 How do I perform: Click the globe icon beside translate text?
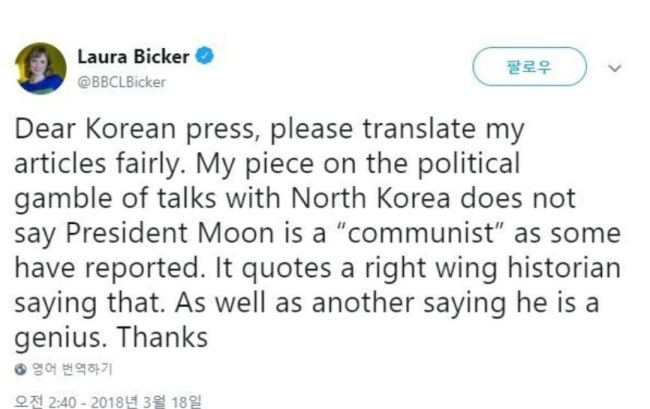pyautogui.click(x=20, y=369)
